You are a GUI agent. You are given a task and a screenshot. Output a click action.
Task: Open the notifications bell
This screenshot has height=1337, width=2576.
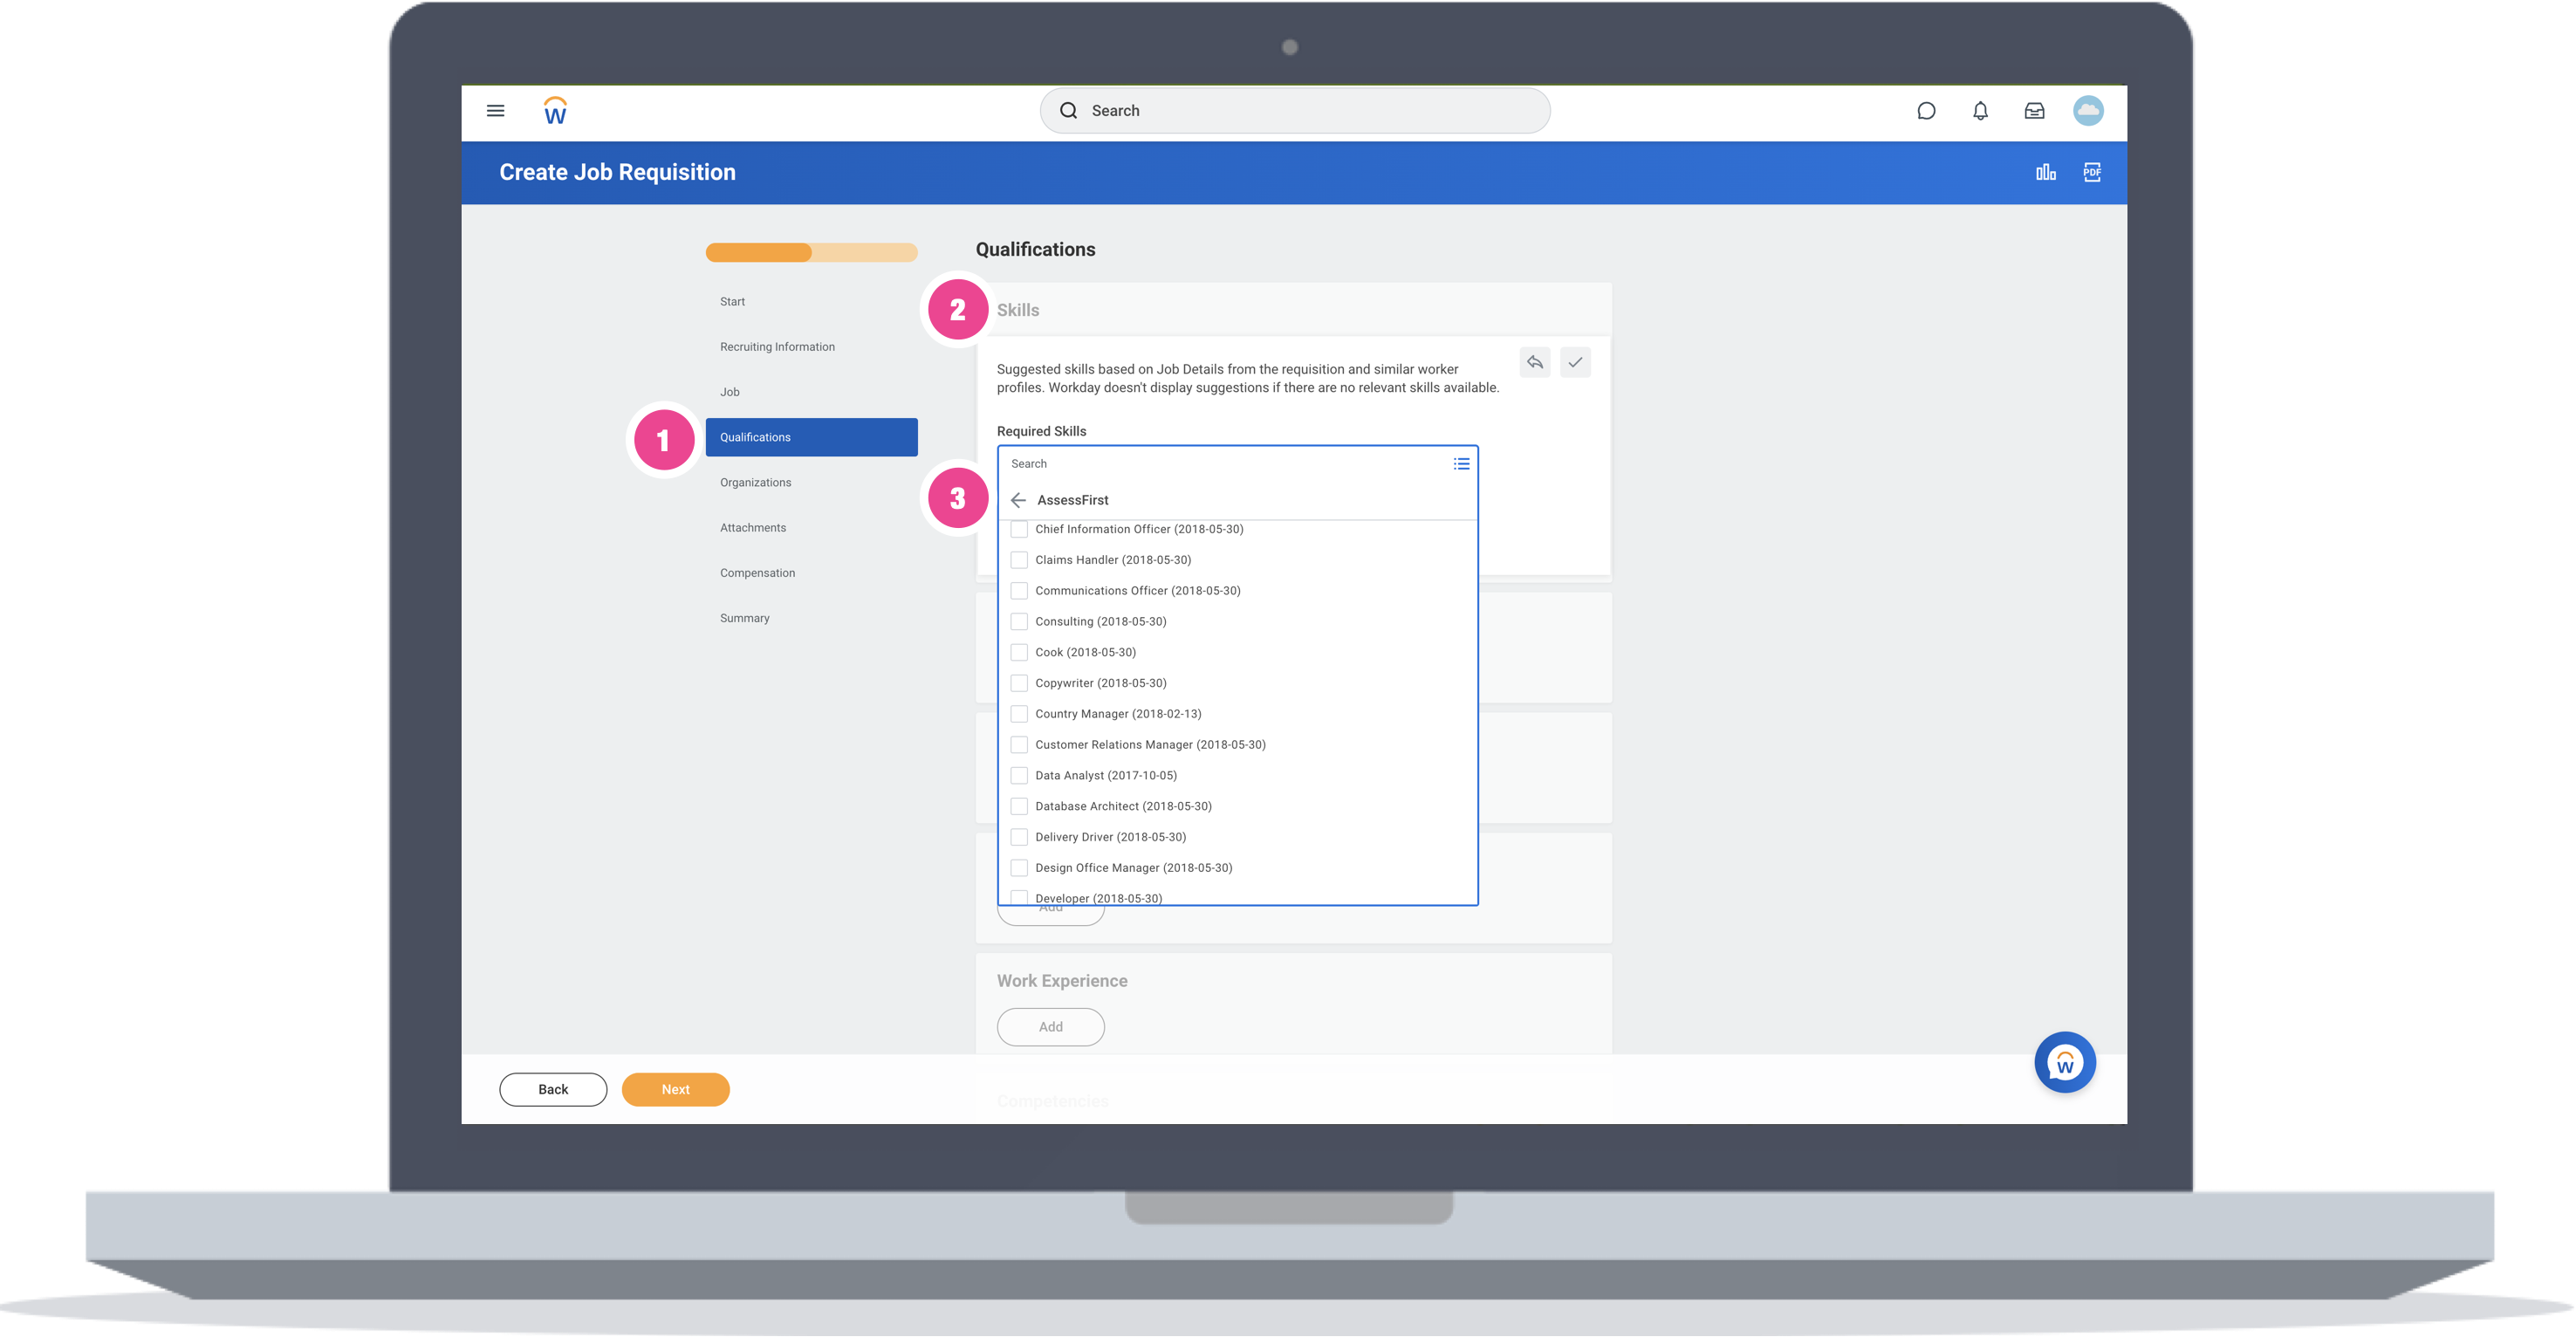pyautogui.click(x=1980, y=111)
